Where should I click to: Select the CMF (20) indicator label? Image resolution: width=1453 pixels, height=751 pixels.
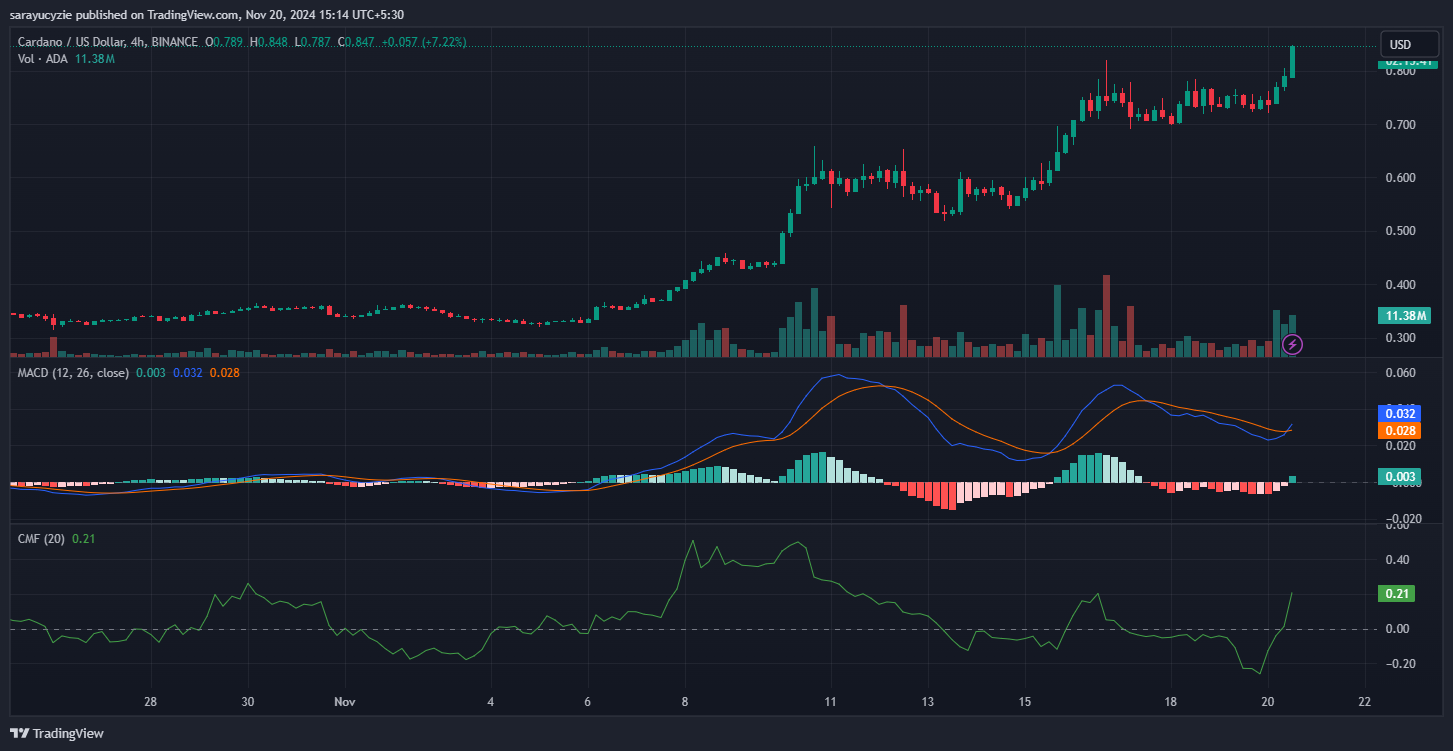click(x=41, y=538)
